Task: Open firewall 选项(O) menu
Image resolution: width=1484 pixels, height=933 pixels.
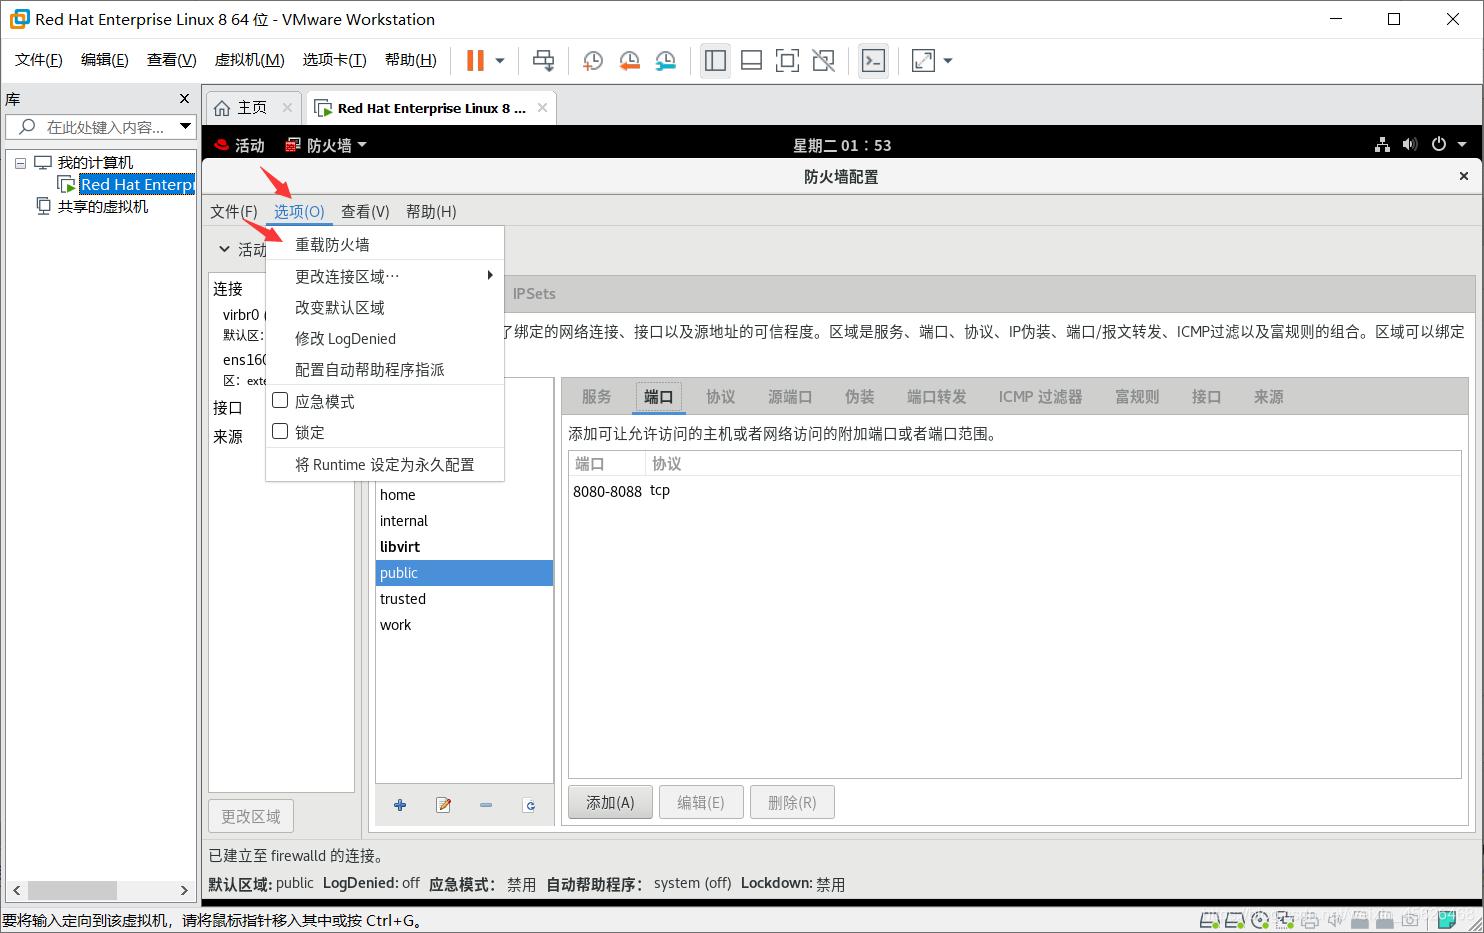Action: pos(299,211)
